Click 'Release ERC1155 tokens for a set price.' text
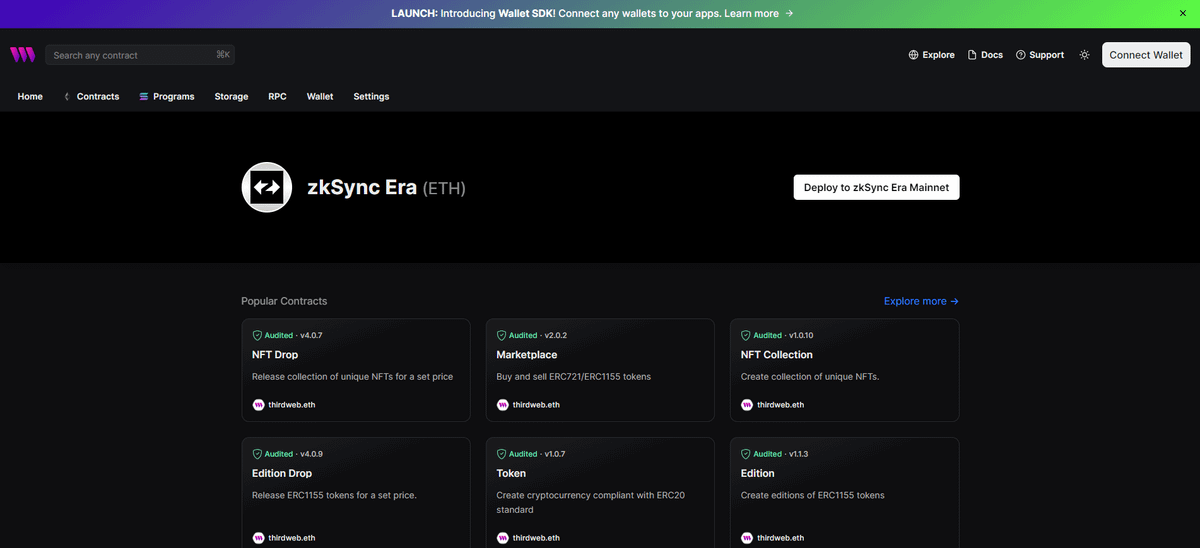The height and width of the screenshot is (548, 1200). 334,495
